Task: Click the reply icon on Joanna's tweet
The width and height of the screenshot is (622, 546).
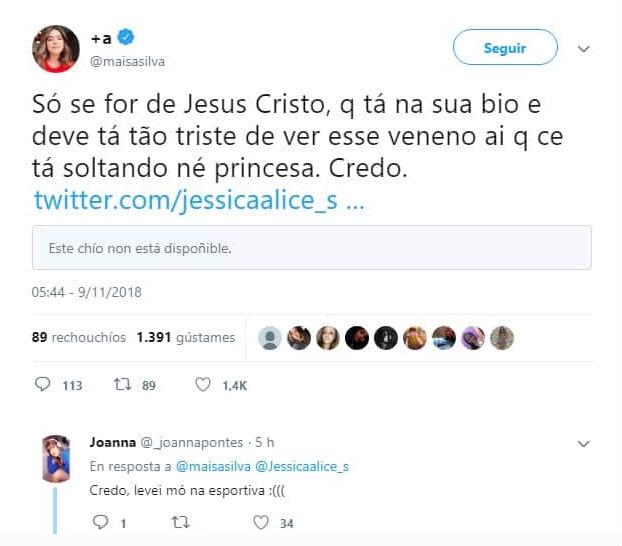Action: pos(99,522)
